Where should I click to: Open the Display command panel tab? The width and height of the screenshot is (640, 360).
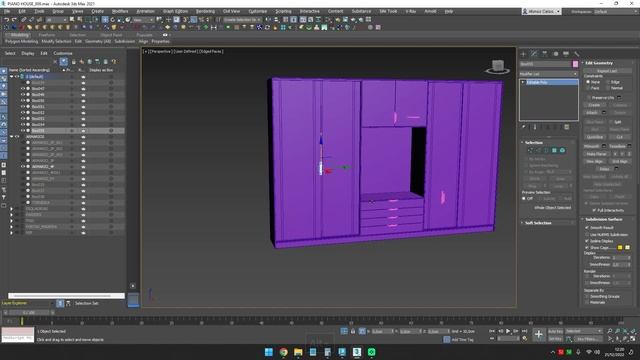point(566,54)
